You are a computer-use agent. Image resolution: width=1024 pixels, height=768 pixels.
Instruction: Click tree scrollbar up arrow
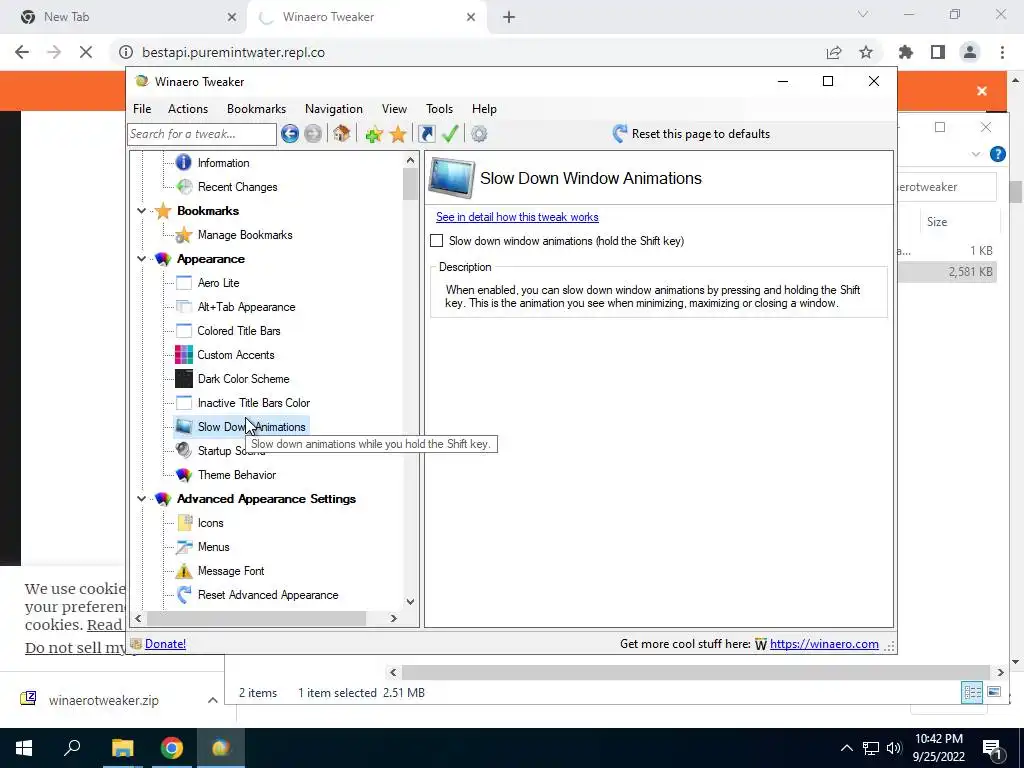[x=410, y=160]
